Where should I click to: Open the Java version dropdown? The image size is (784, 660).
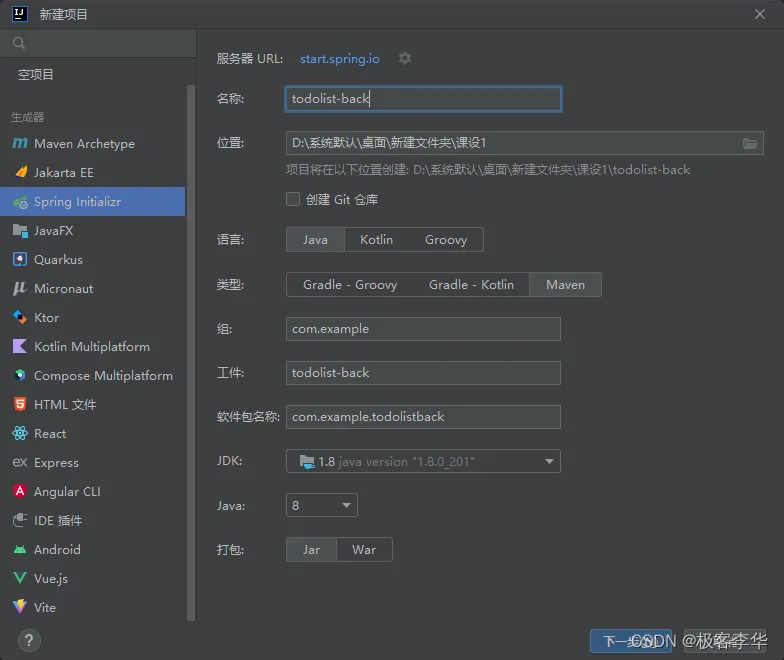(322, 505)
